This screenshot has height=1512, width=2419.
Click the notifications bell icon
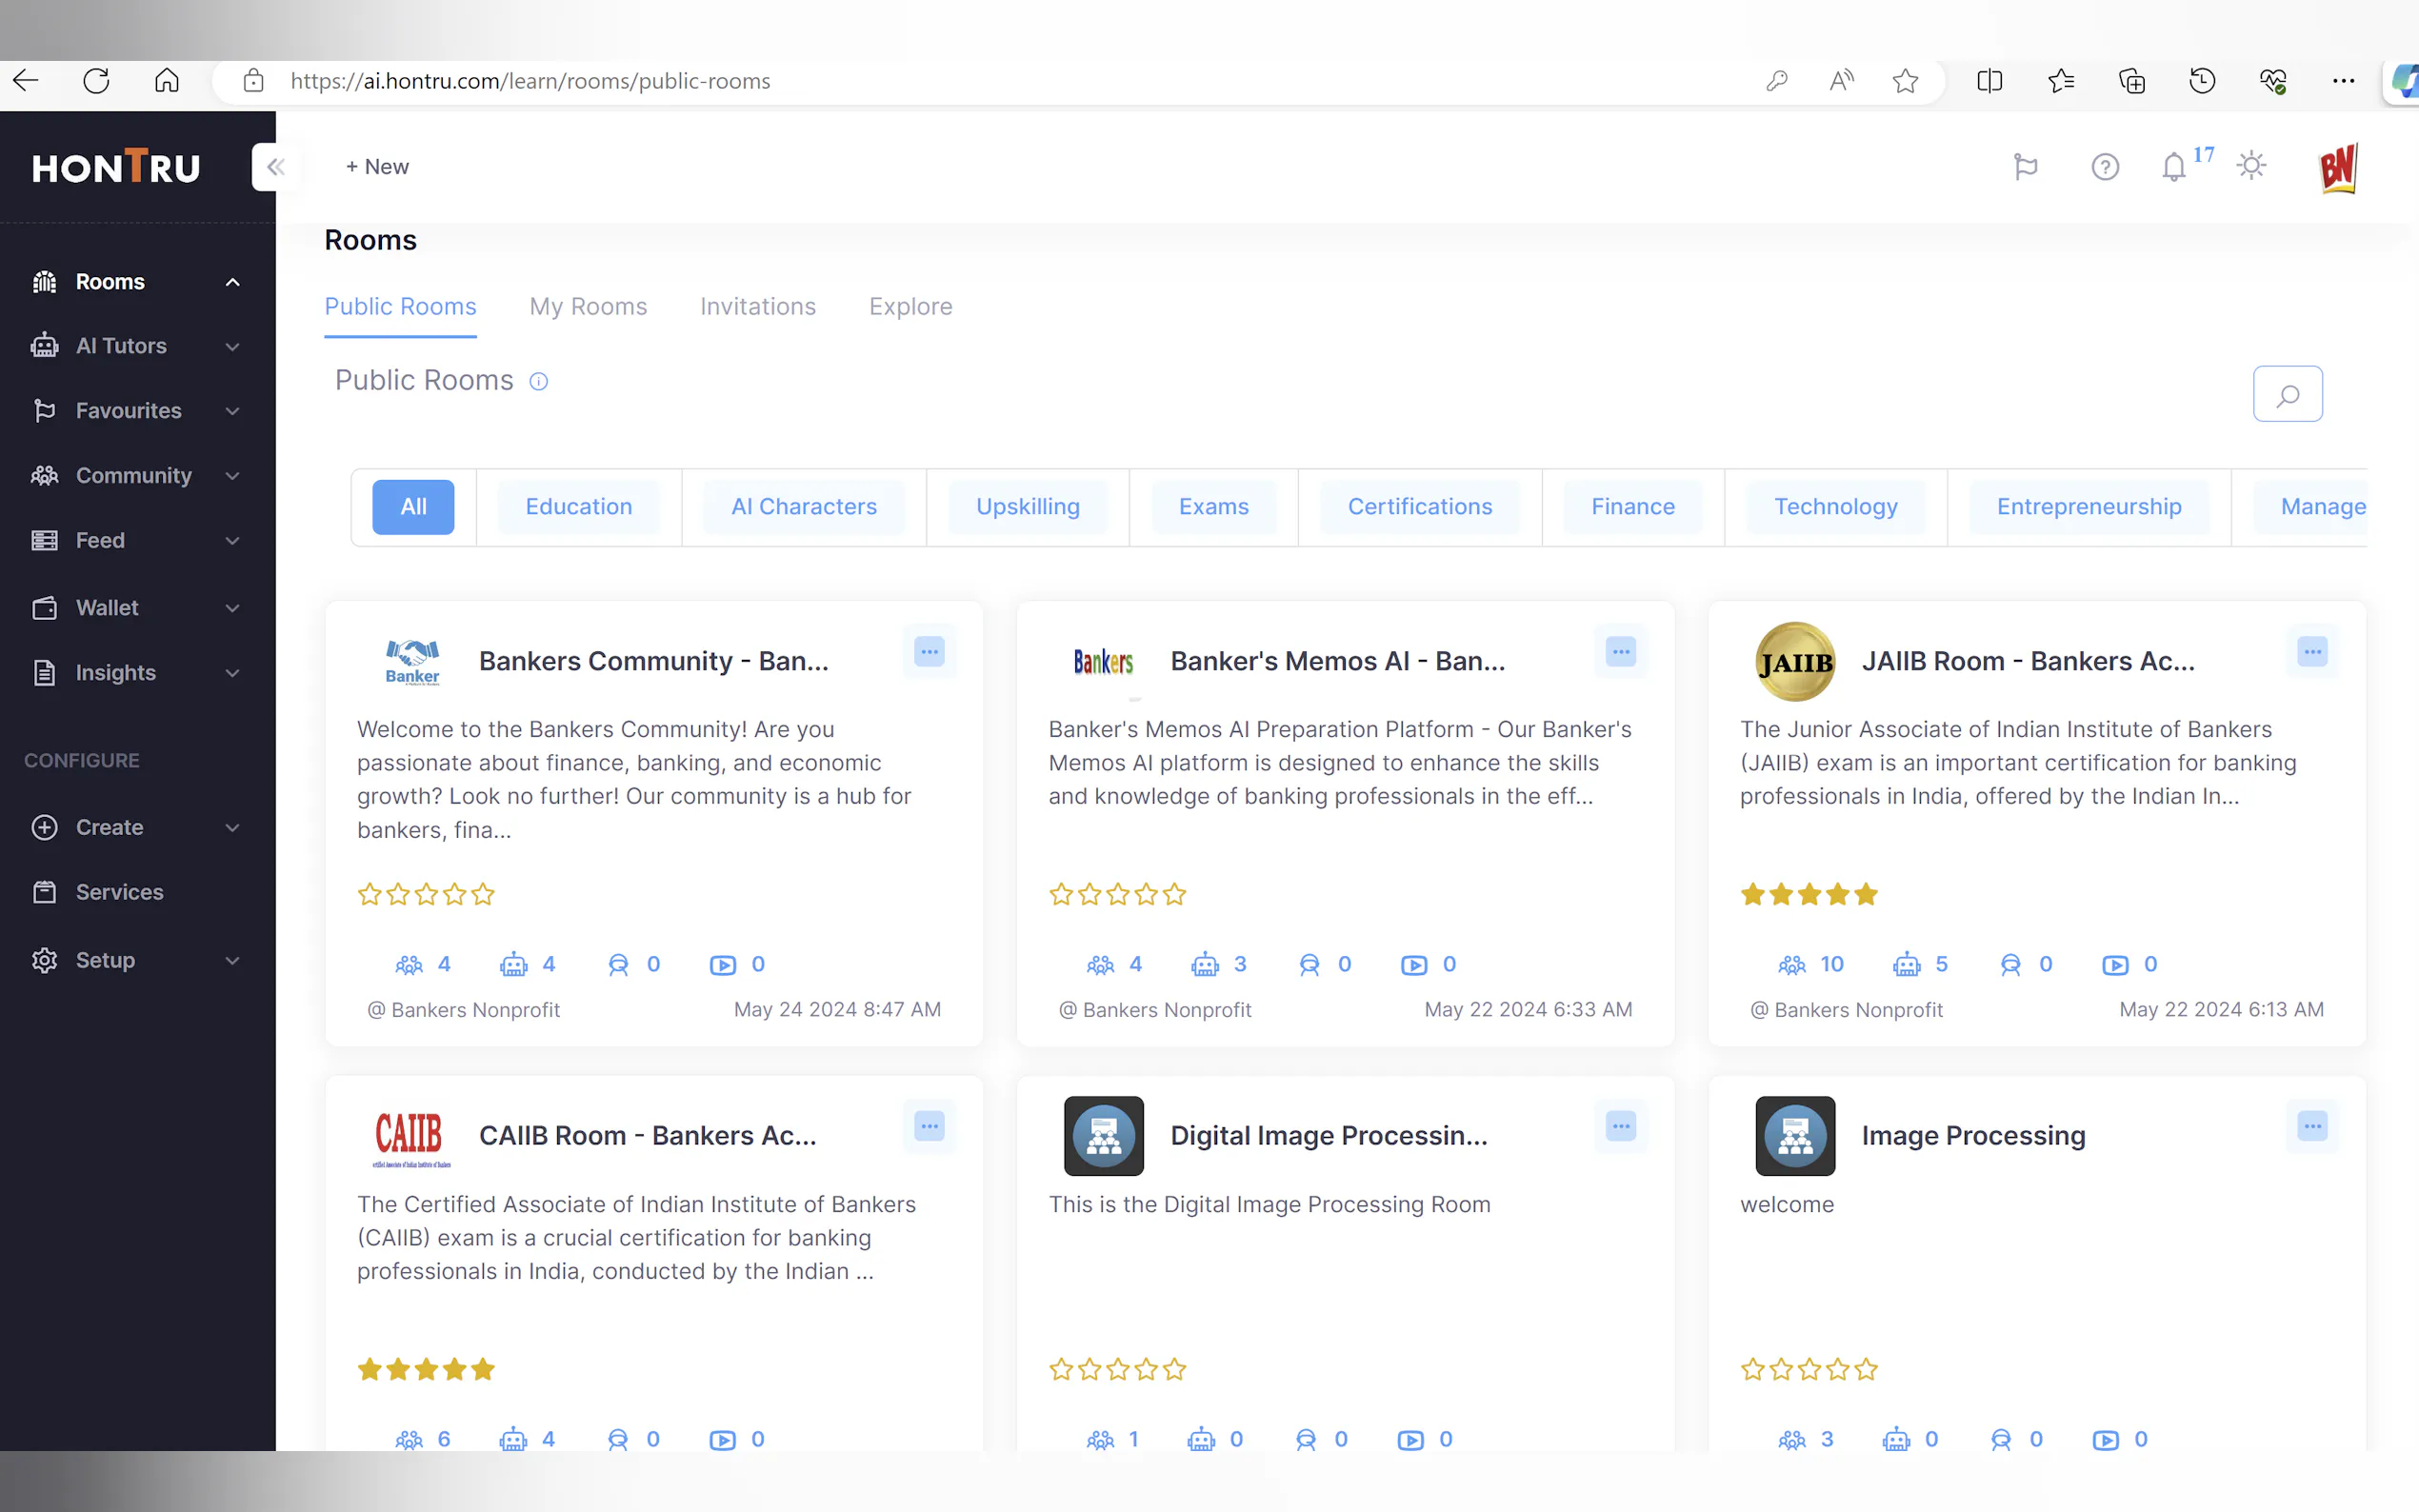pyautogui.click(x=2173, y=167)
